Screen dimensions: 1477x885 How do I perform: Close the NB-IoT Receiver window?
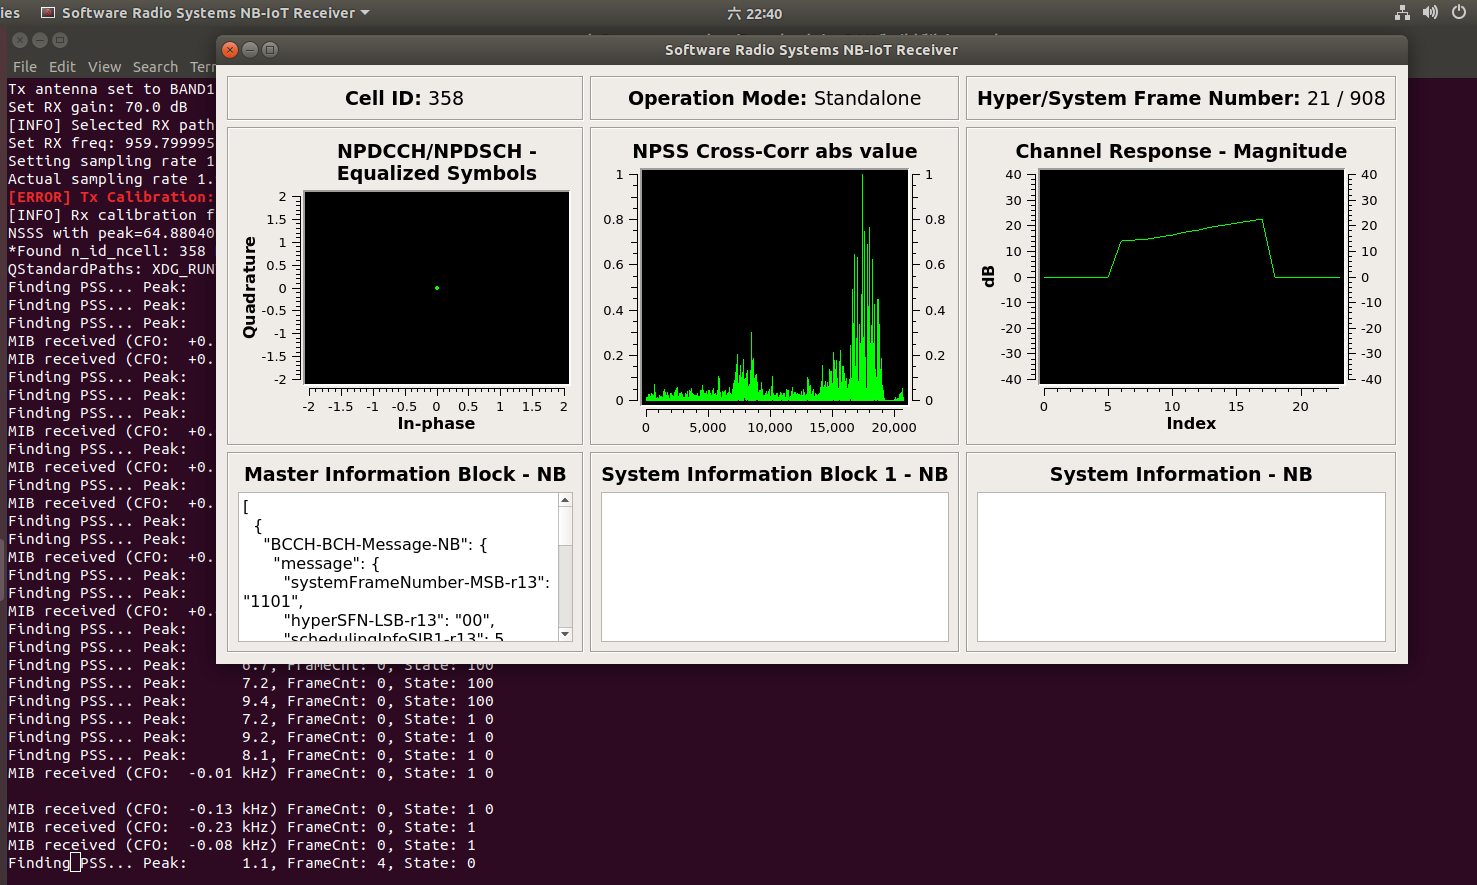click(x=230, y=50)
